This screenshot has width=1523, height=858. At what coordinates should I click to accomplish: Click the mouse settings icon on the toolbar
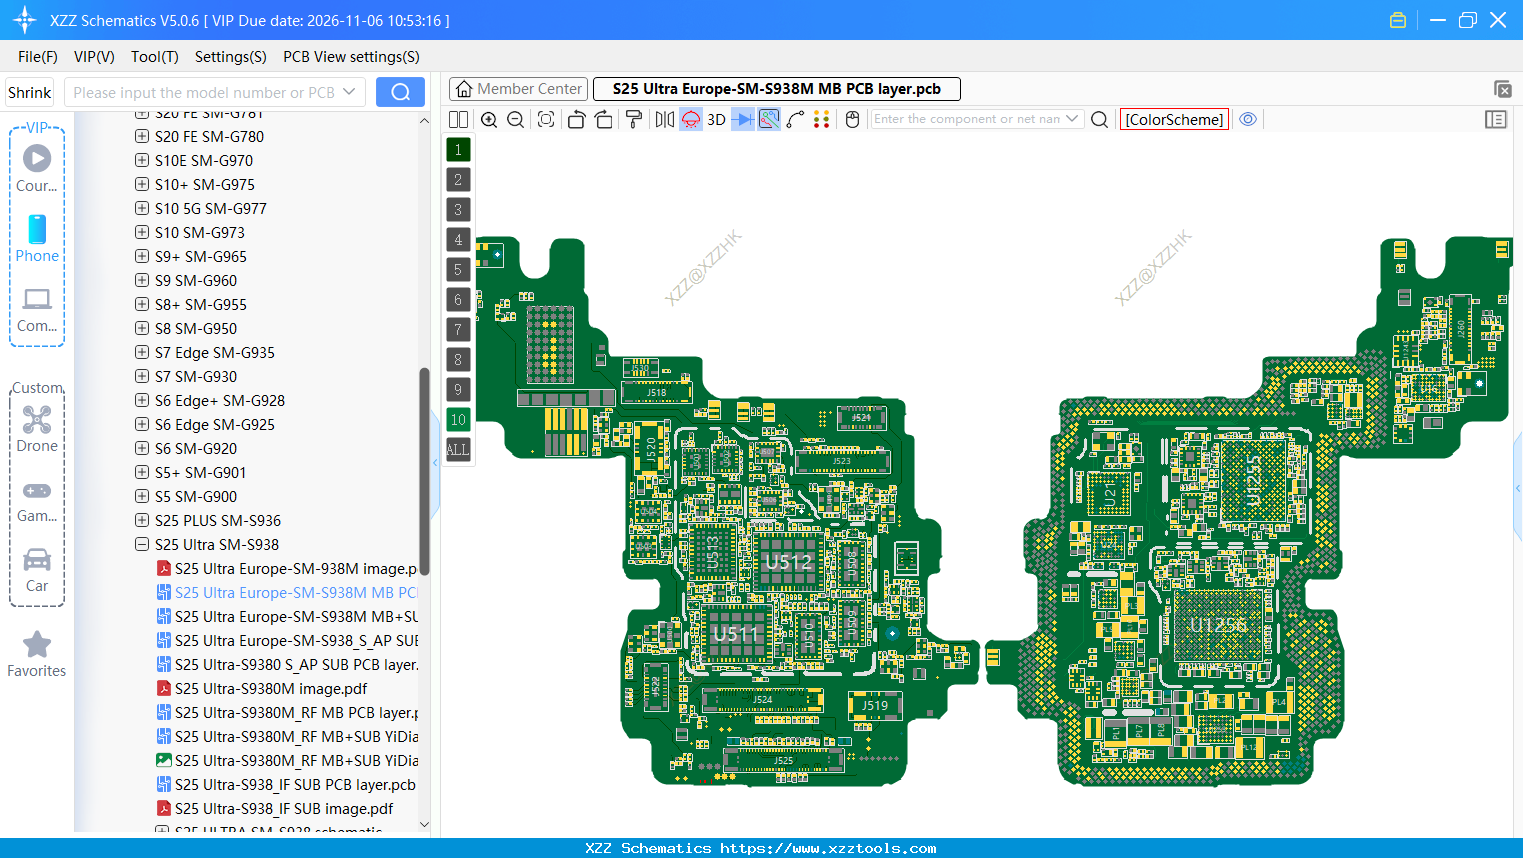tap(852, 119)
